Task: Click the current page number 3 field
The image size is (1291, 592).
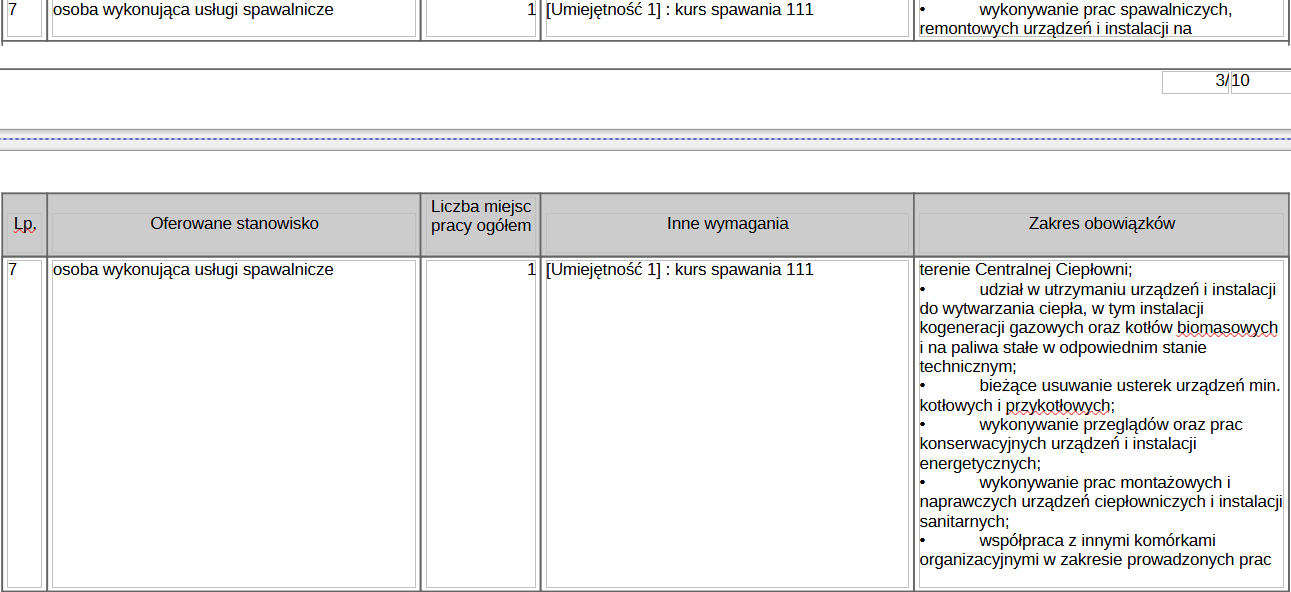Action: 1195,82
